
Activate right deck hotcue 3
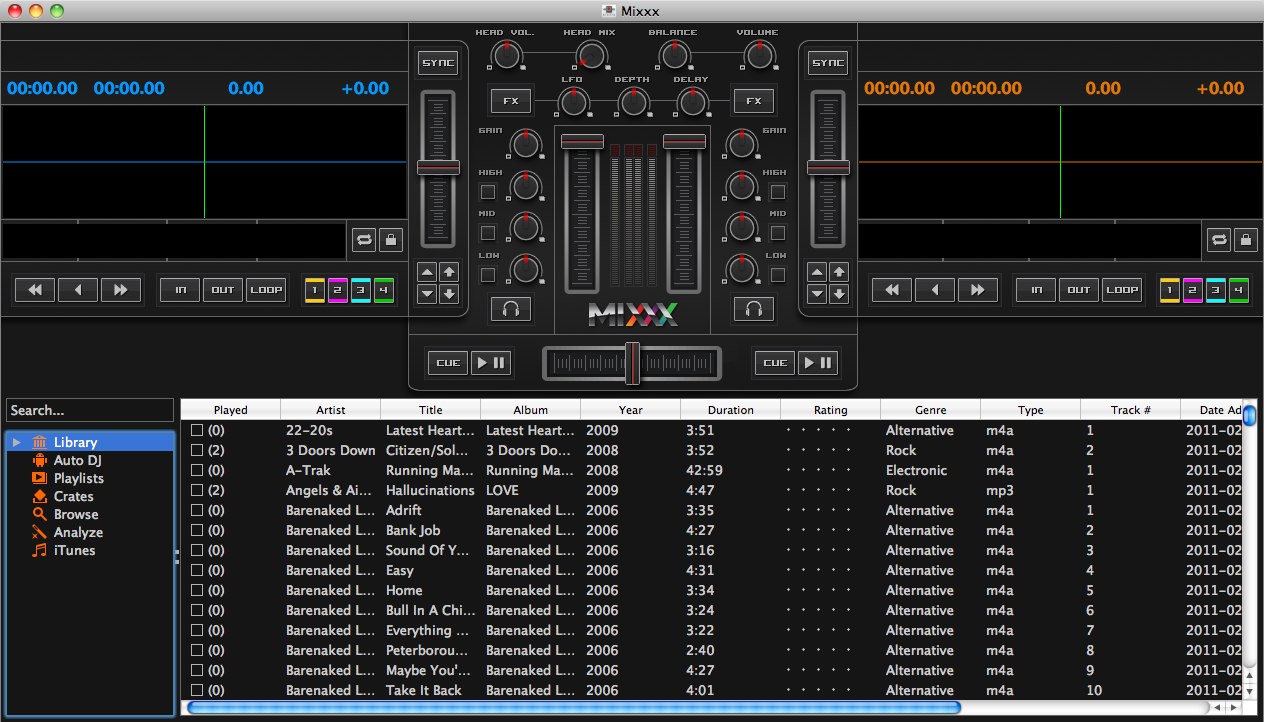[1216, 290]
